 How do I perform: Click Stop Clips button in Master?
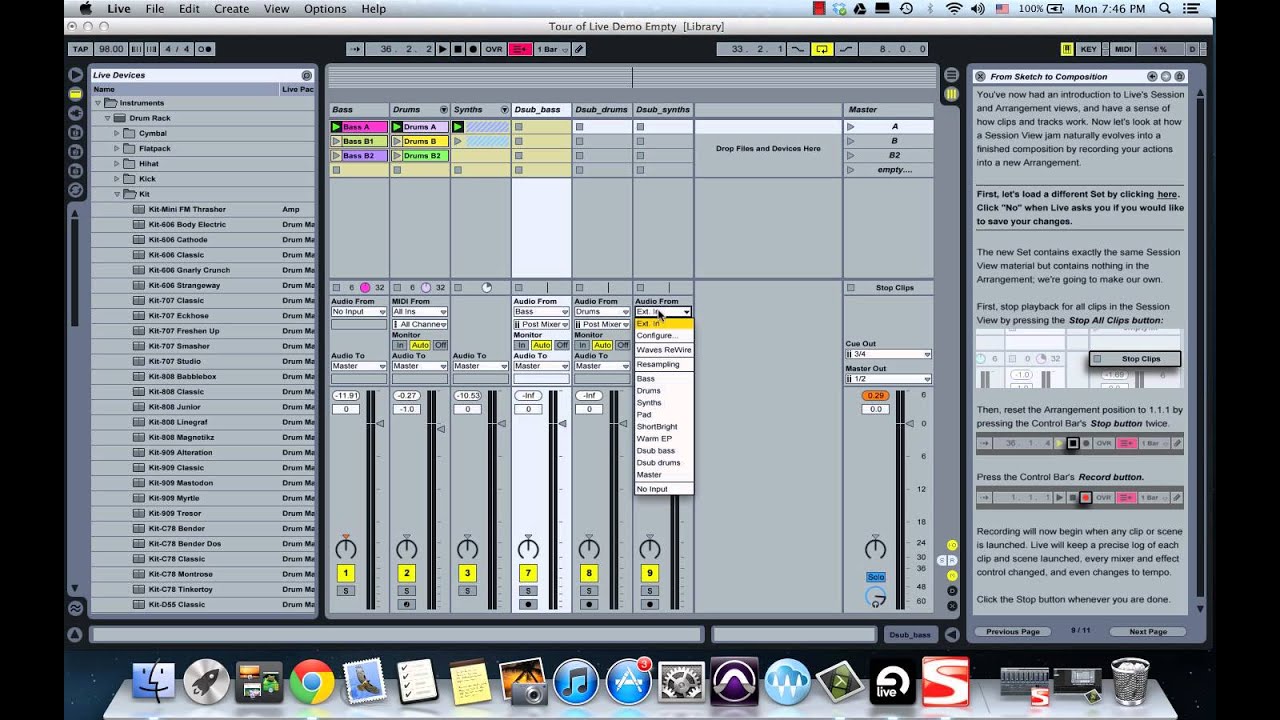[x=888, y=288]
